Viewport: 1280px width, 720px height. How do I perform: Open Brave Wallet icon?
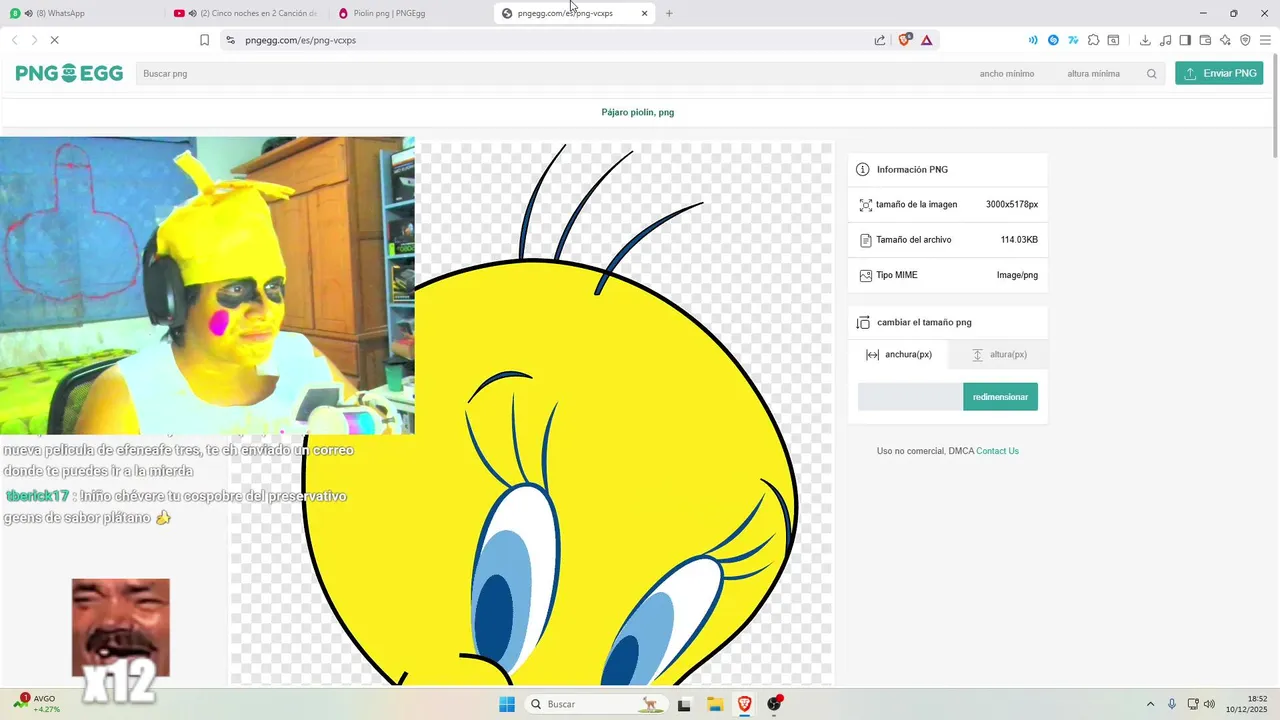(1205, 40)
